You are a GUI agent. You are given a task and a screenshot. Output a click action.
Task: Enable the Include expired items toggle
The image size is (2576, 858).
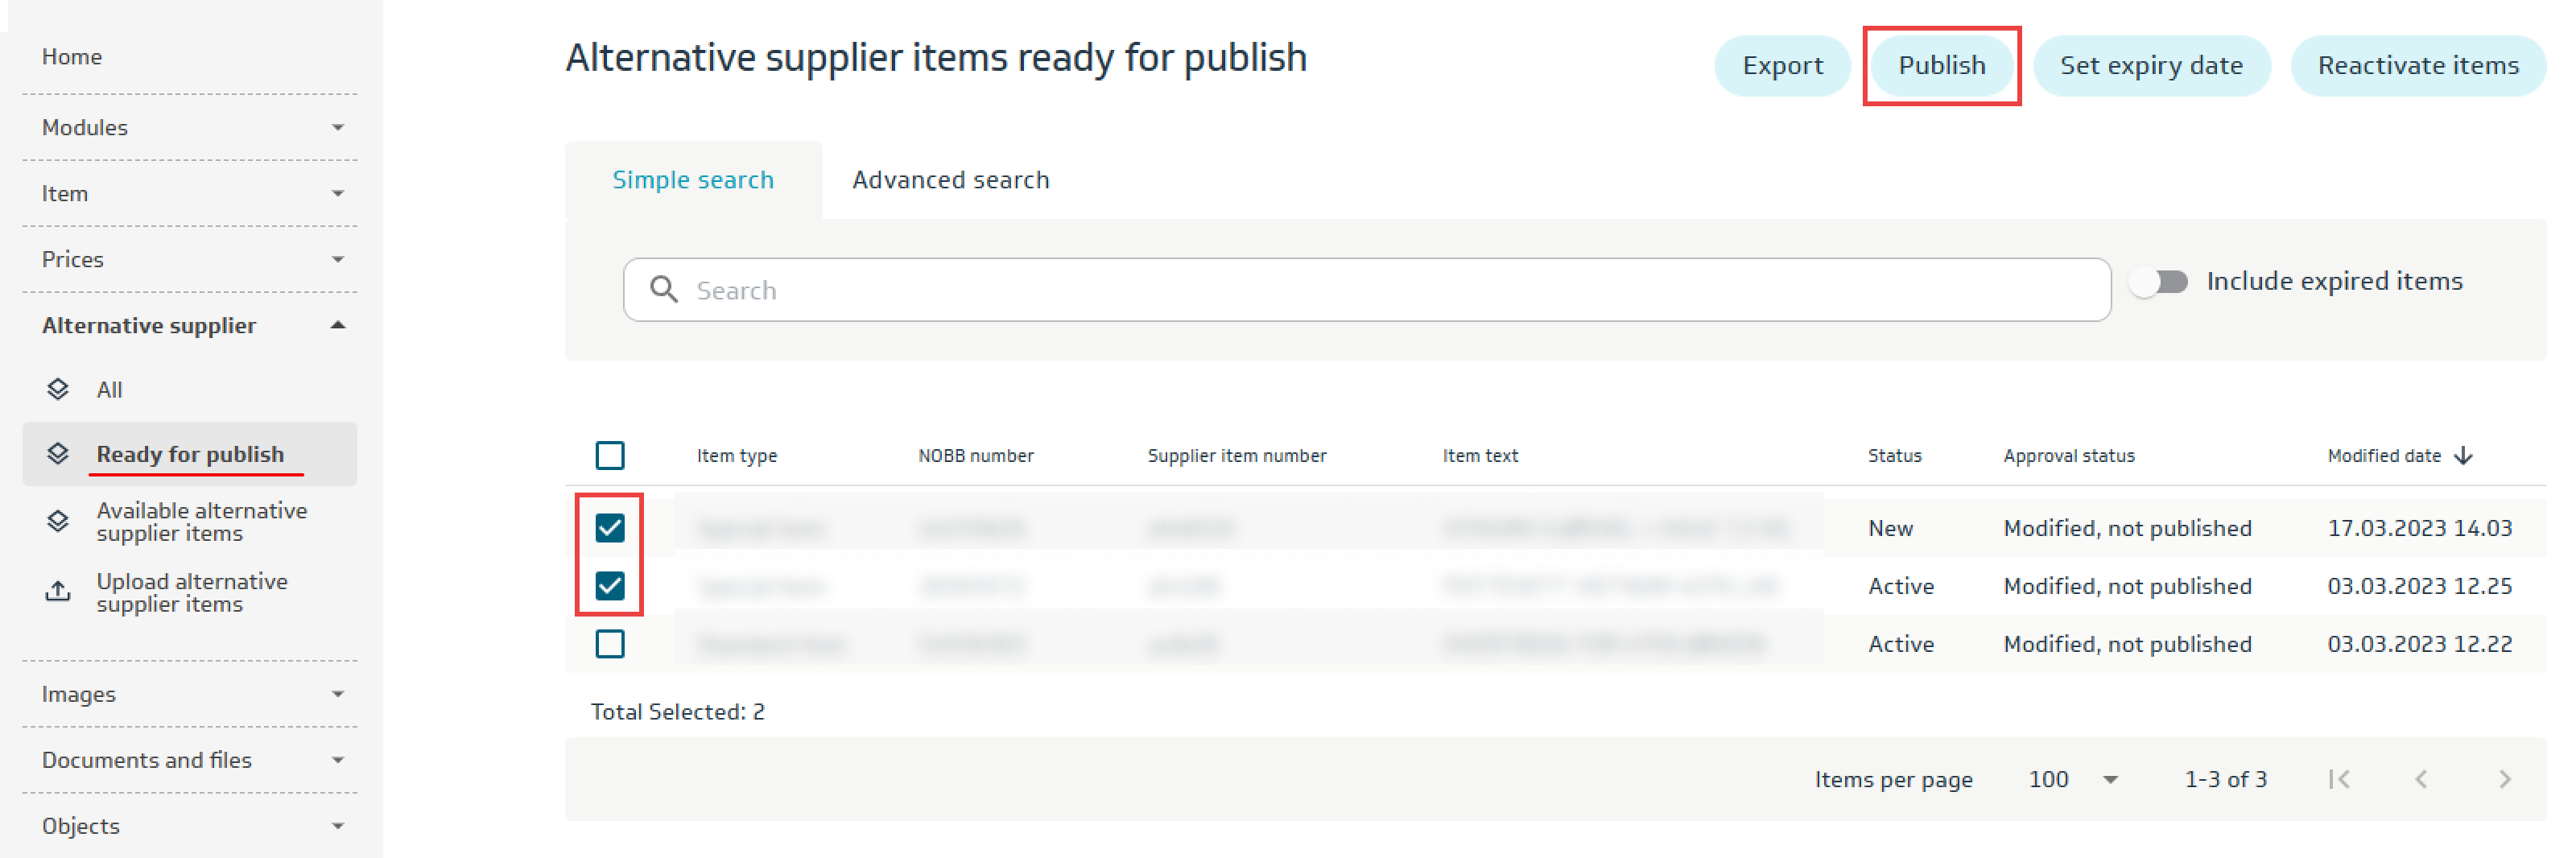pyautogui.click(x=2159, y=282)
